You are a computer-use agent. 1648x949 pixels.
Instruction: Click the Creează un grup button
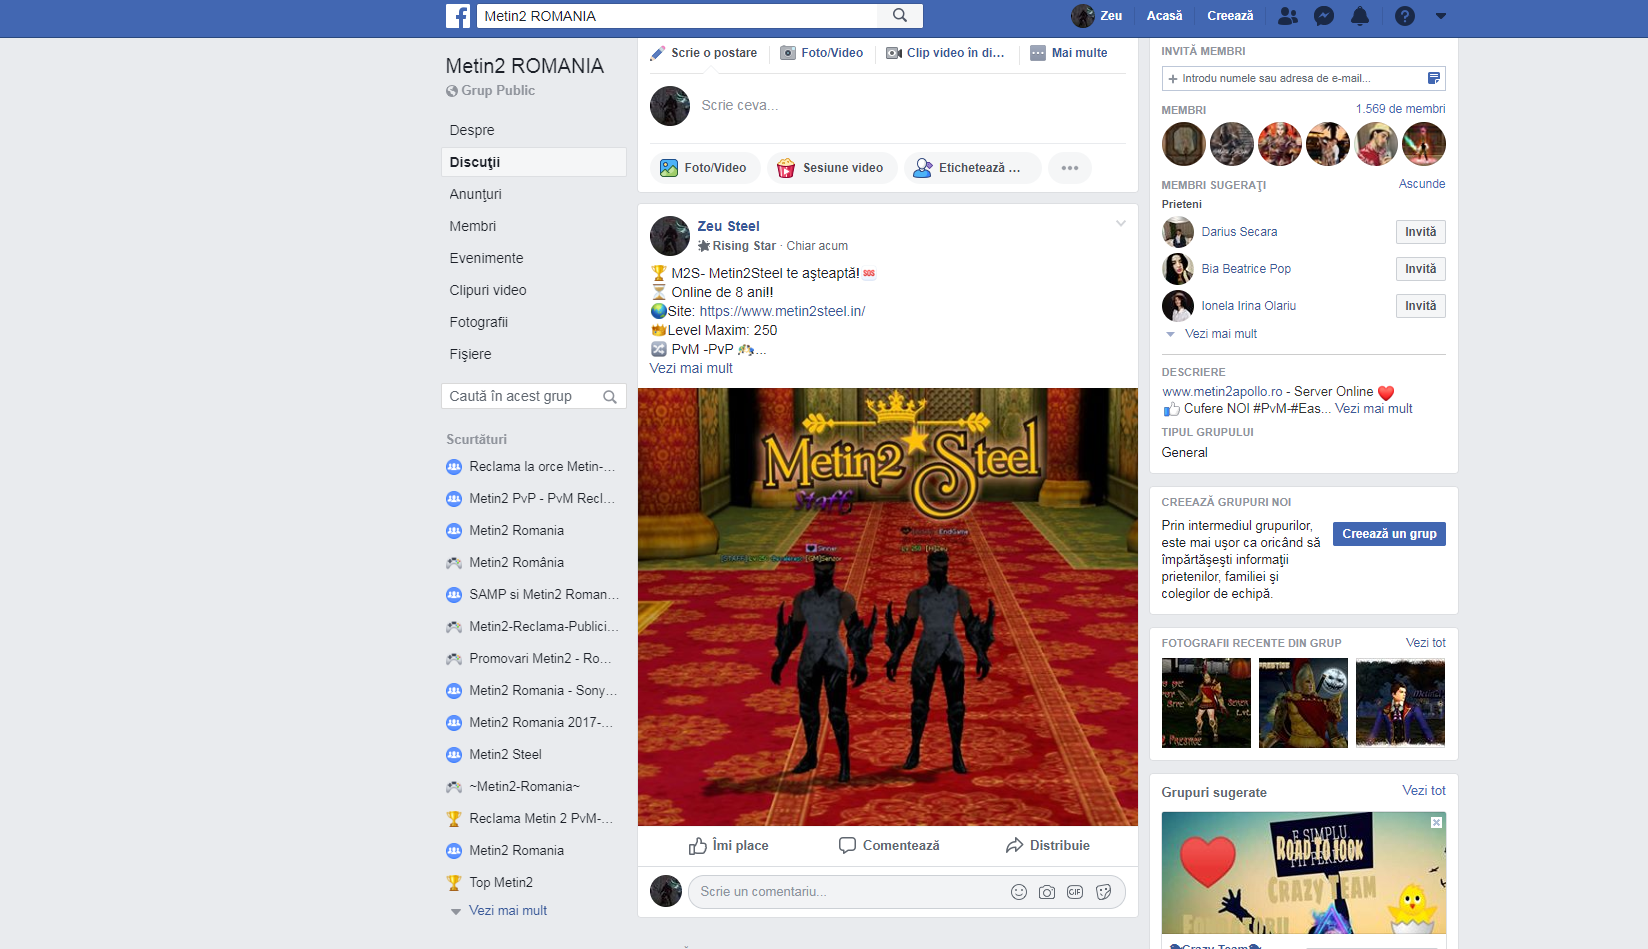1389,534
